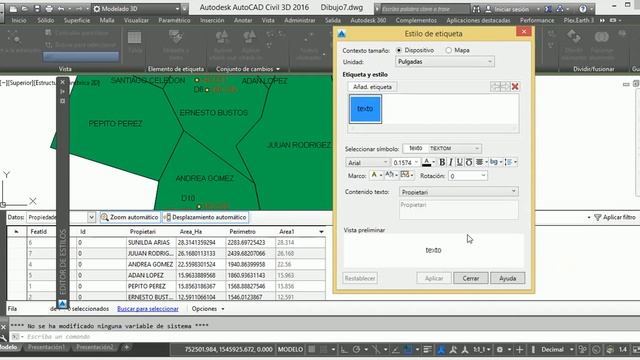Click the Propietari text content box

[459, 209]
